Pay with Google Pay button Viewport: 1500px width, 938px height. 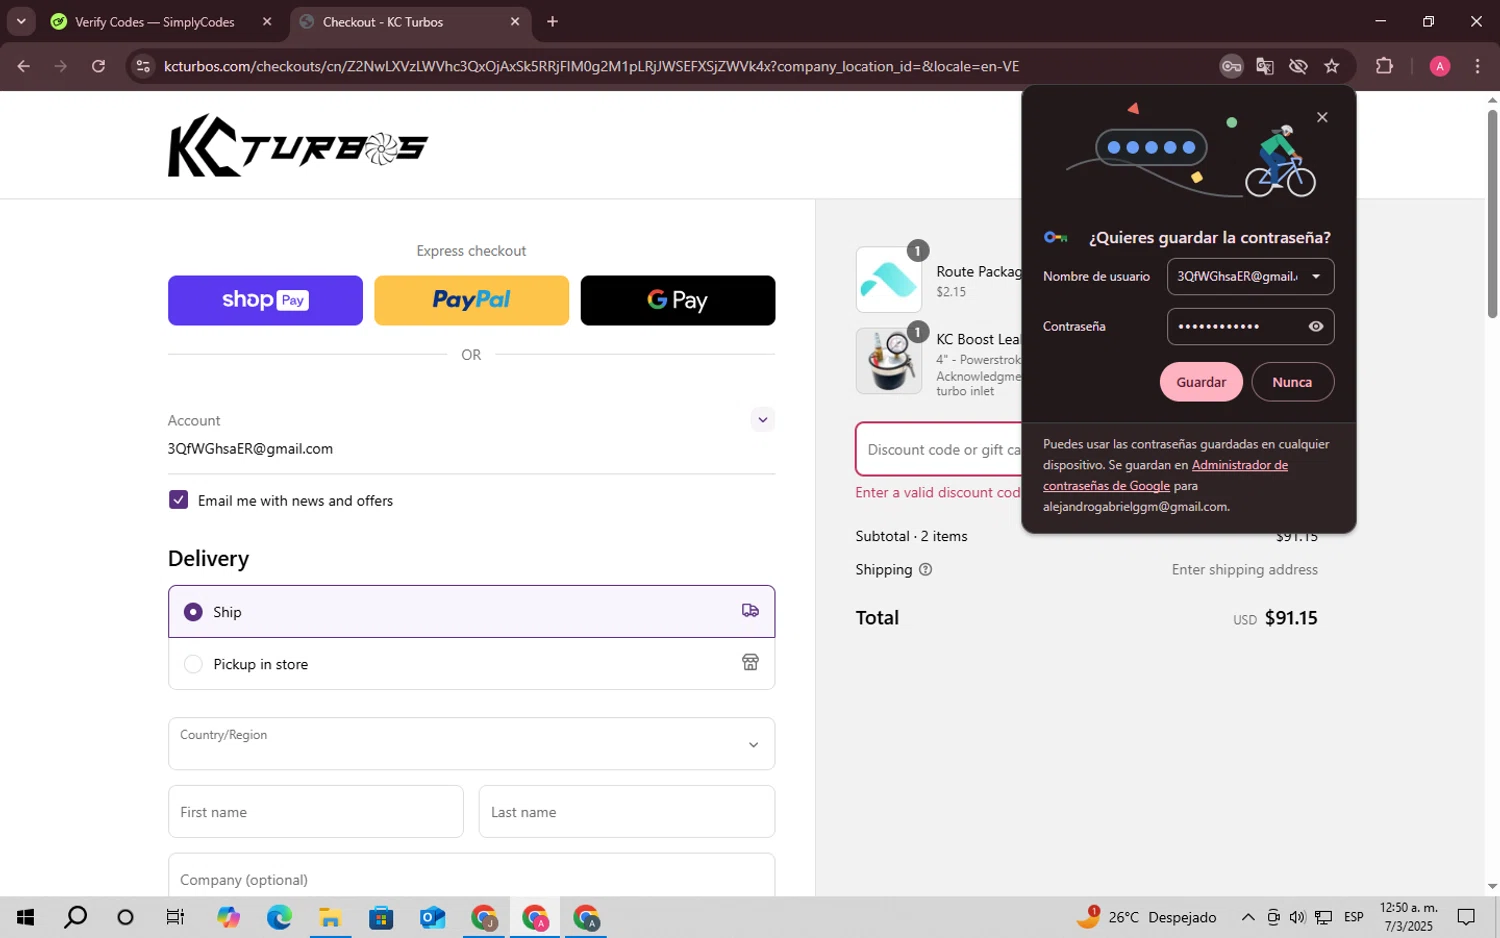(x=678, y=300)
